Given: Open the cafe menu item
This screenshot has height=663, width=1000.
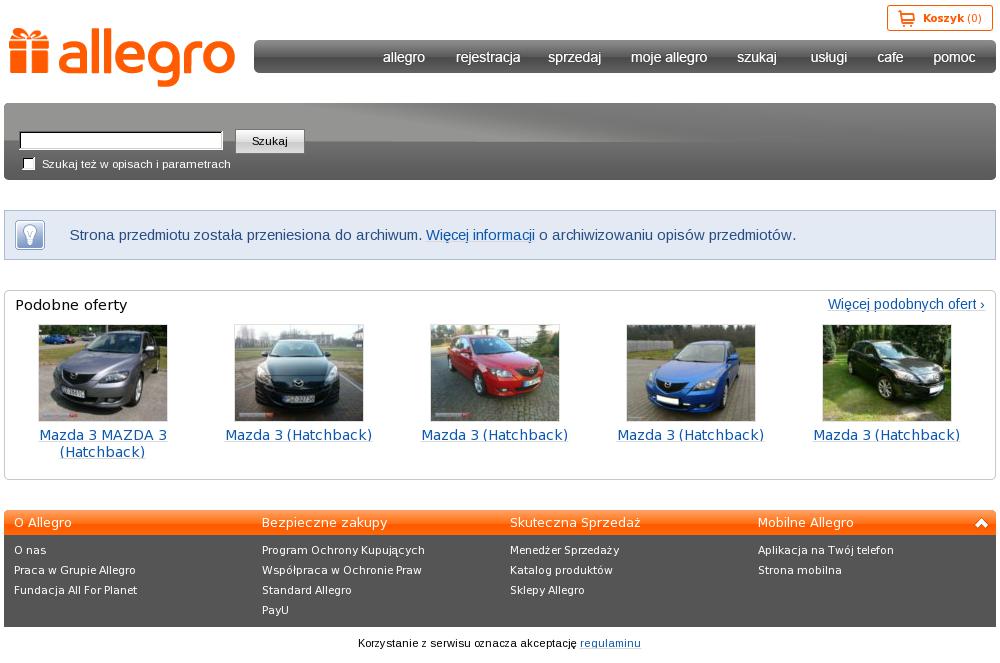Looking at the screenshot, I should point(890,57).
